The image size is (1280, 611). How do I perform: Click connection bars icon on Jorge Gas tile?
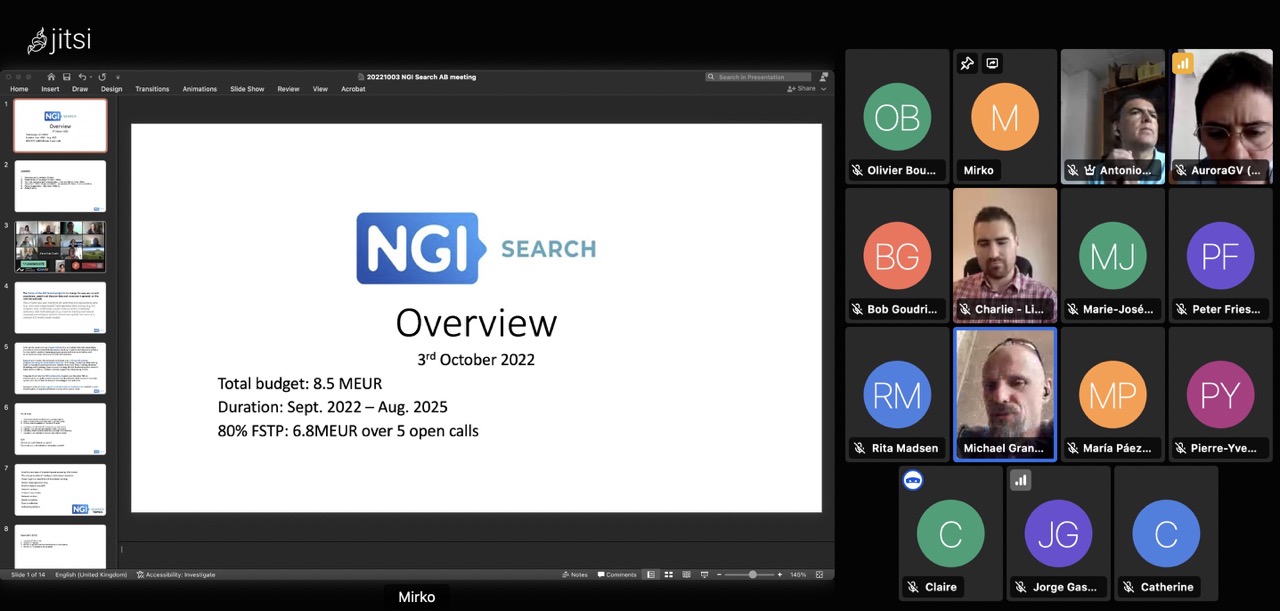point(1021,480)
